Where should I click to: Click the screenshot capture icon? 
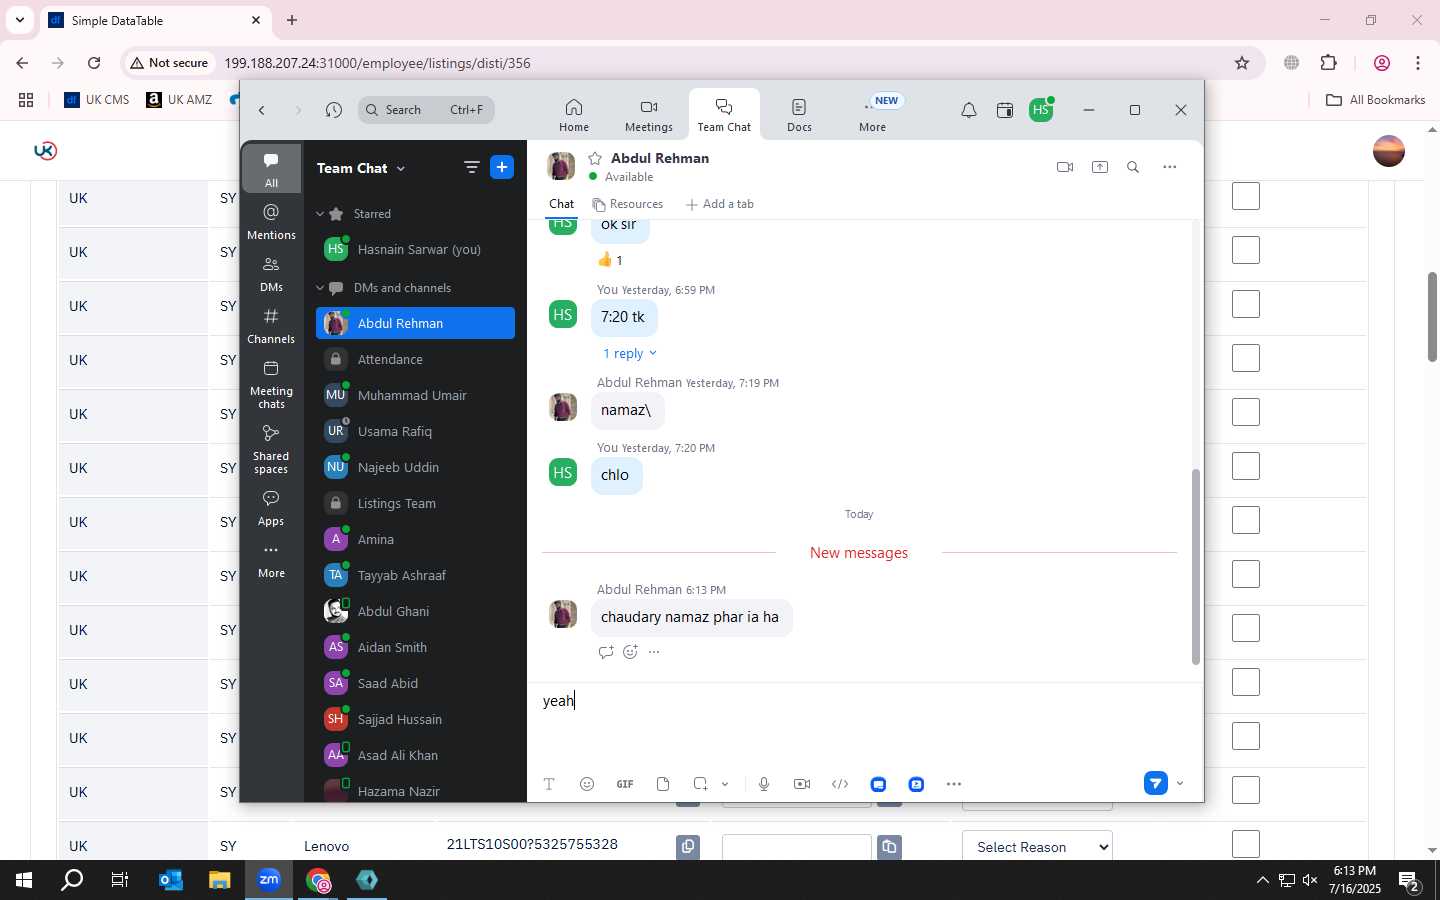point(701,784)
